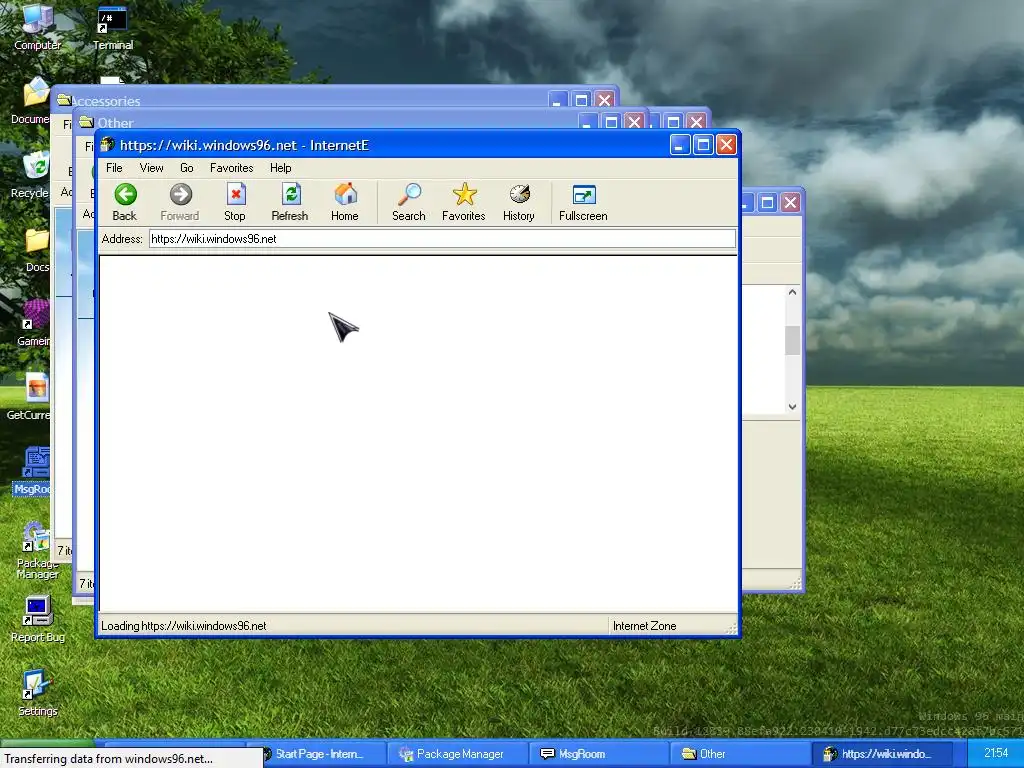Open the View menu

(x=152, y=168)
